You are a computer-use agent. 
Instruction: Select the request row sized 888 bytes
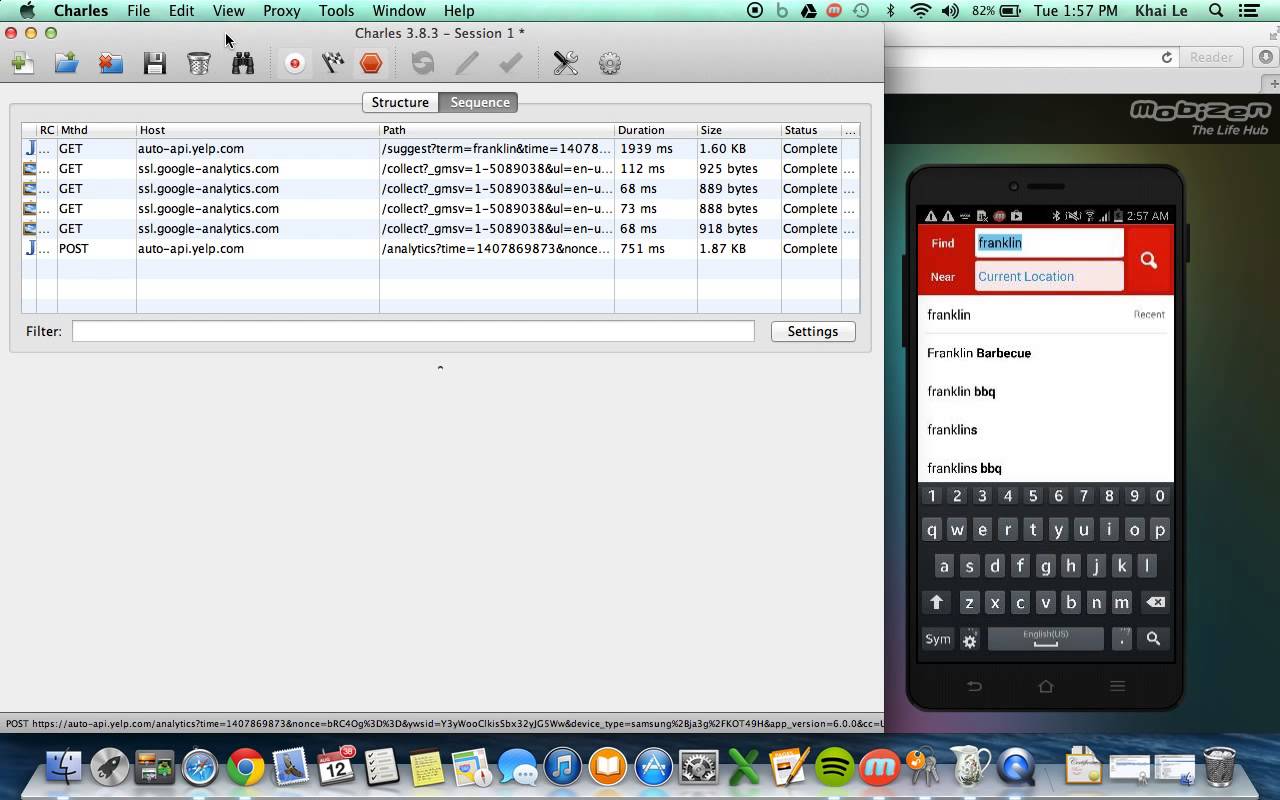[x=440, y=208]
